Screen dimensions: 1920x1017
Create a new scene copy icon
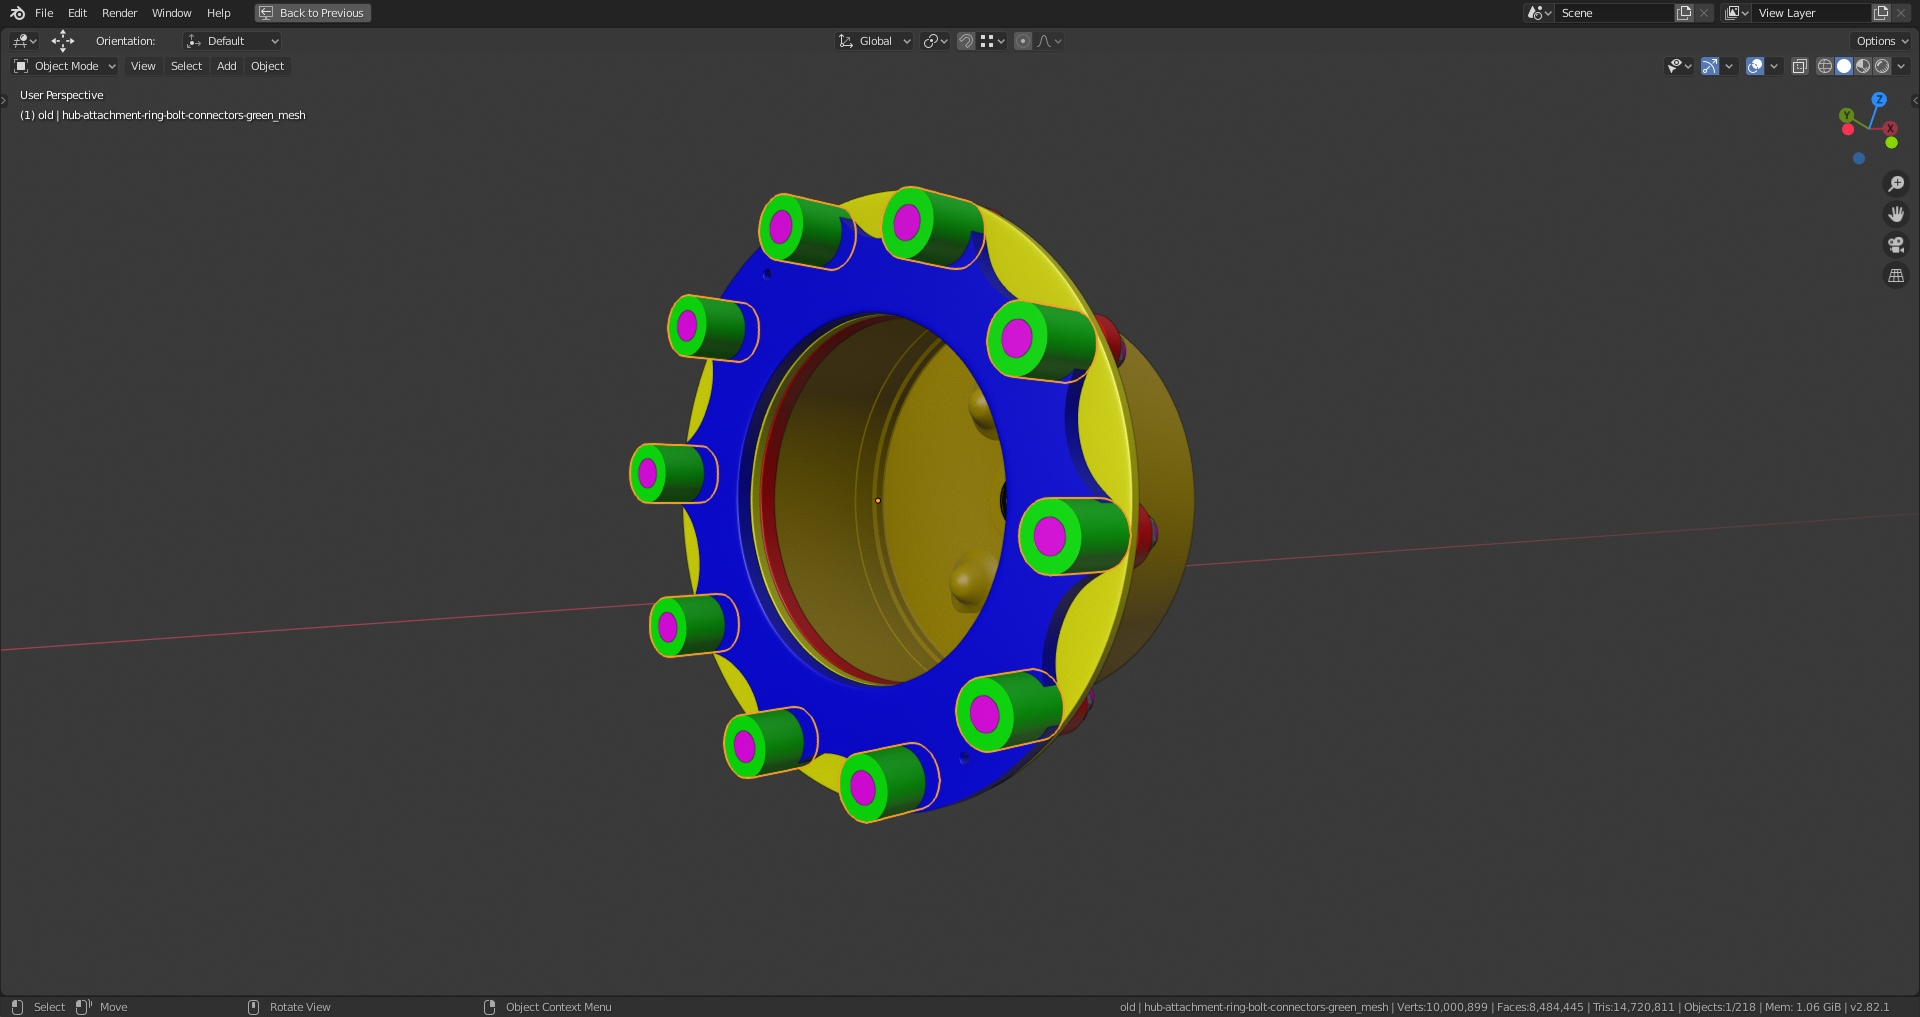tap(1684, 13)
